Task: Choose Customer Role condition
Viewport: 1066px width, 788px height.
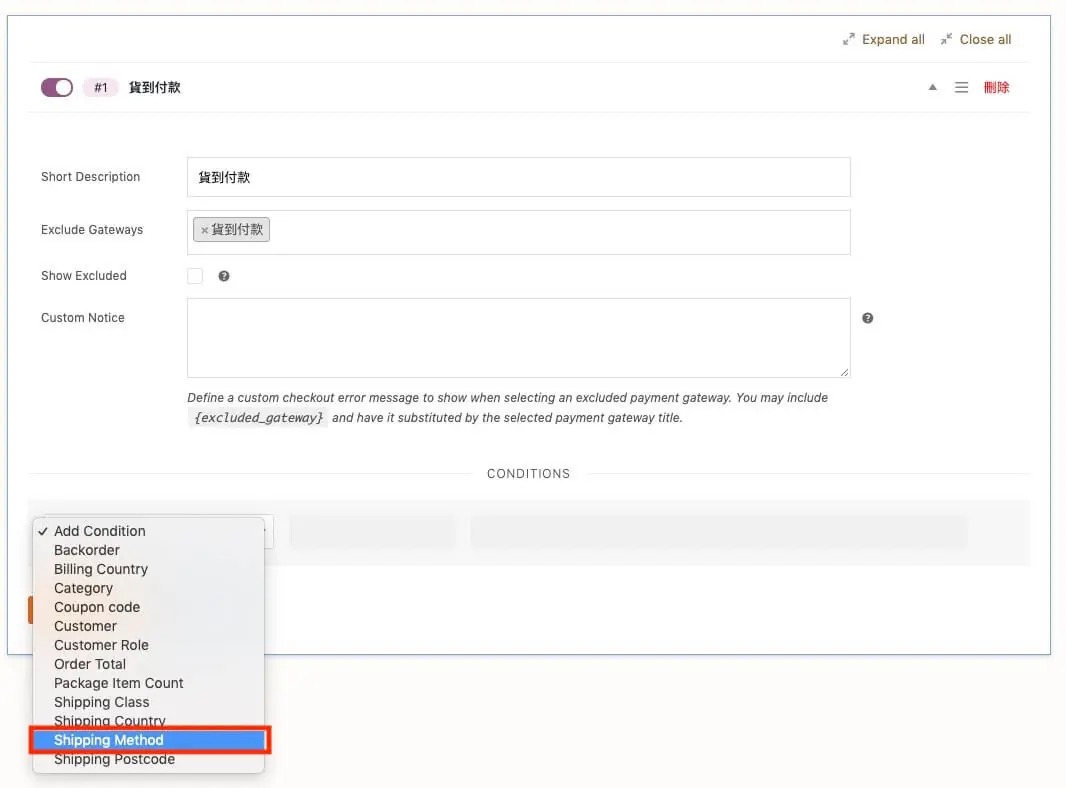Action: [149, 645]
